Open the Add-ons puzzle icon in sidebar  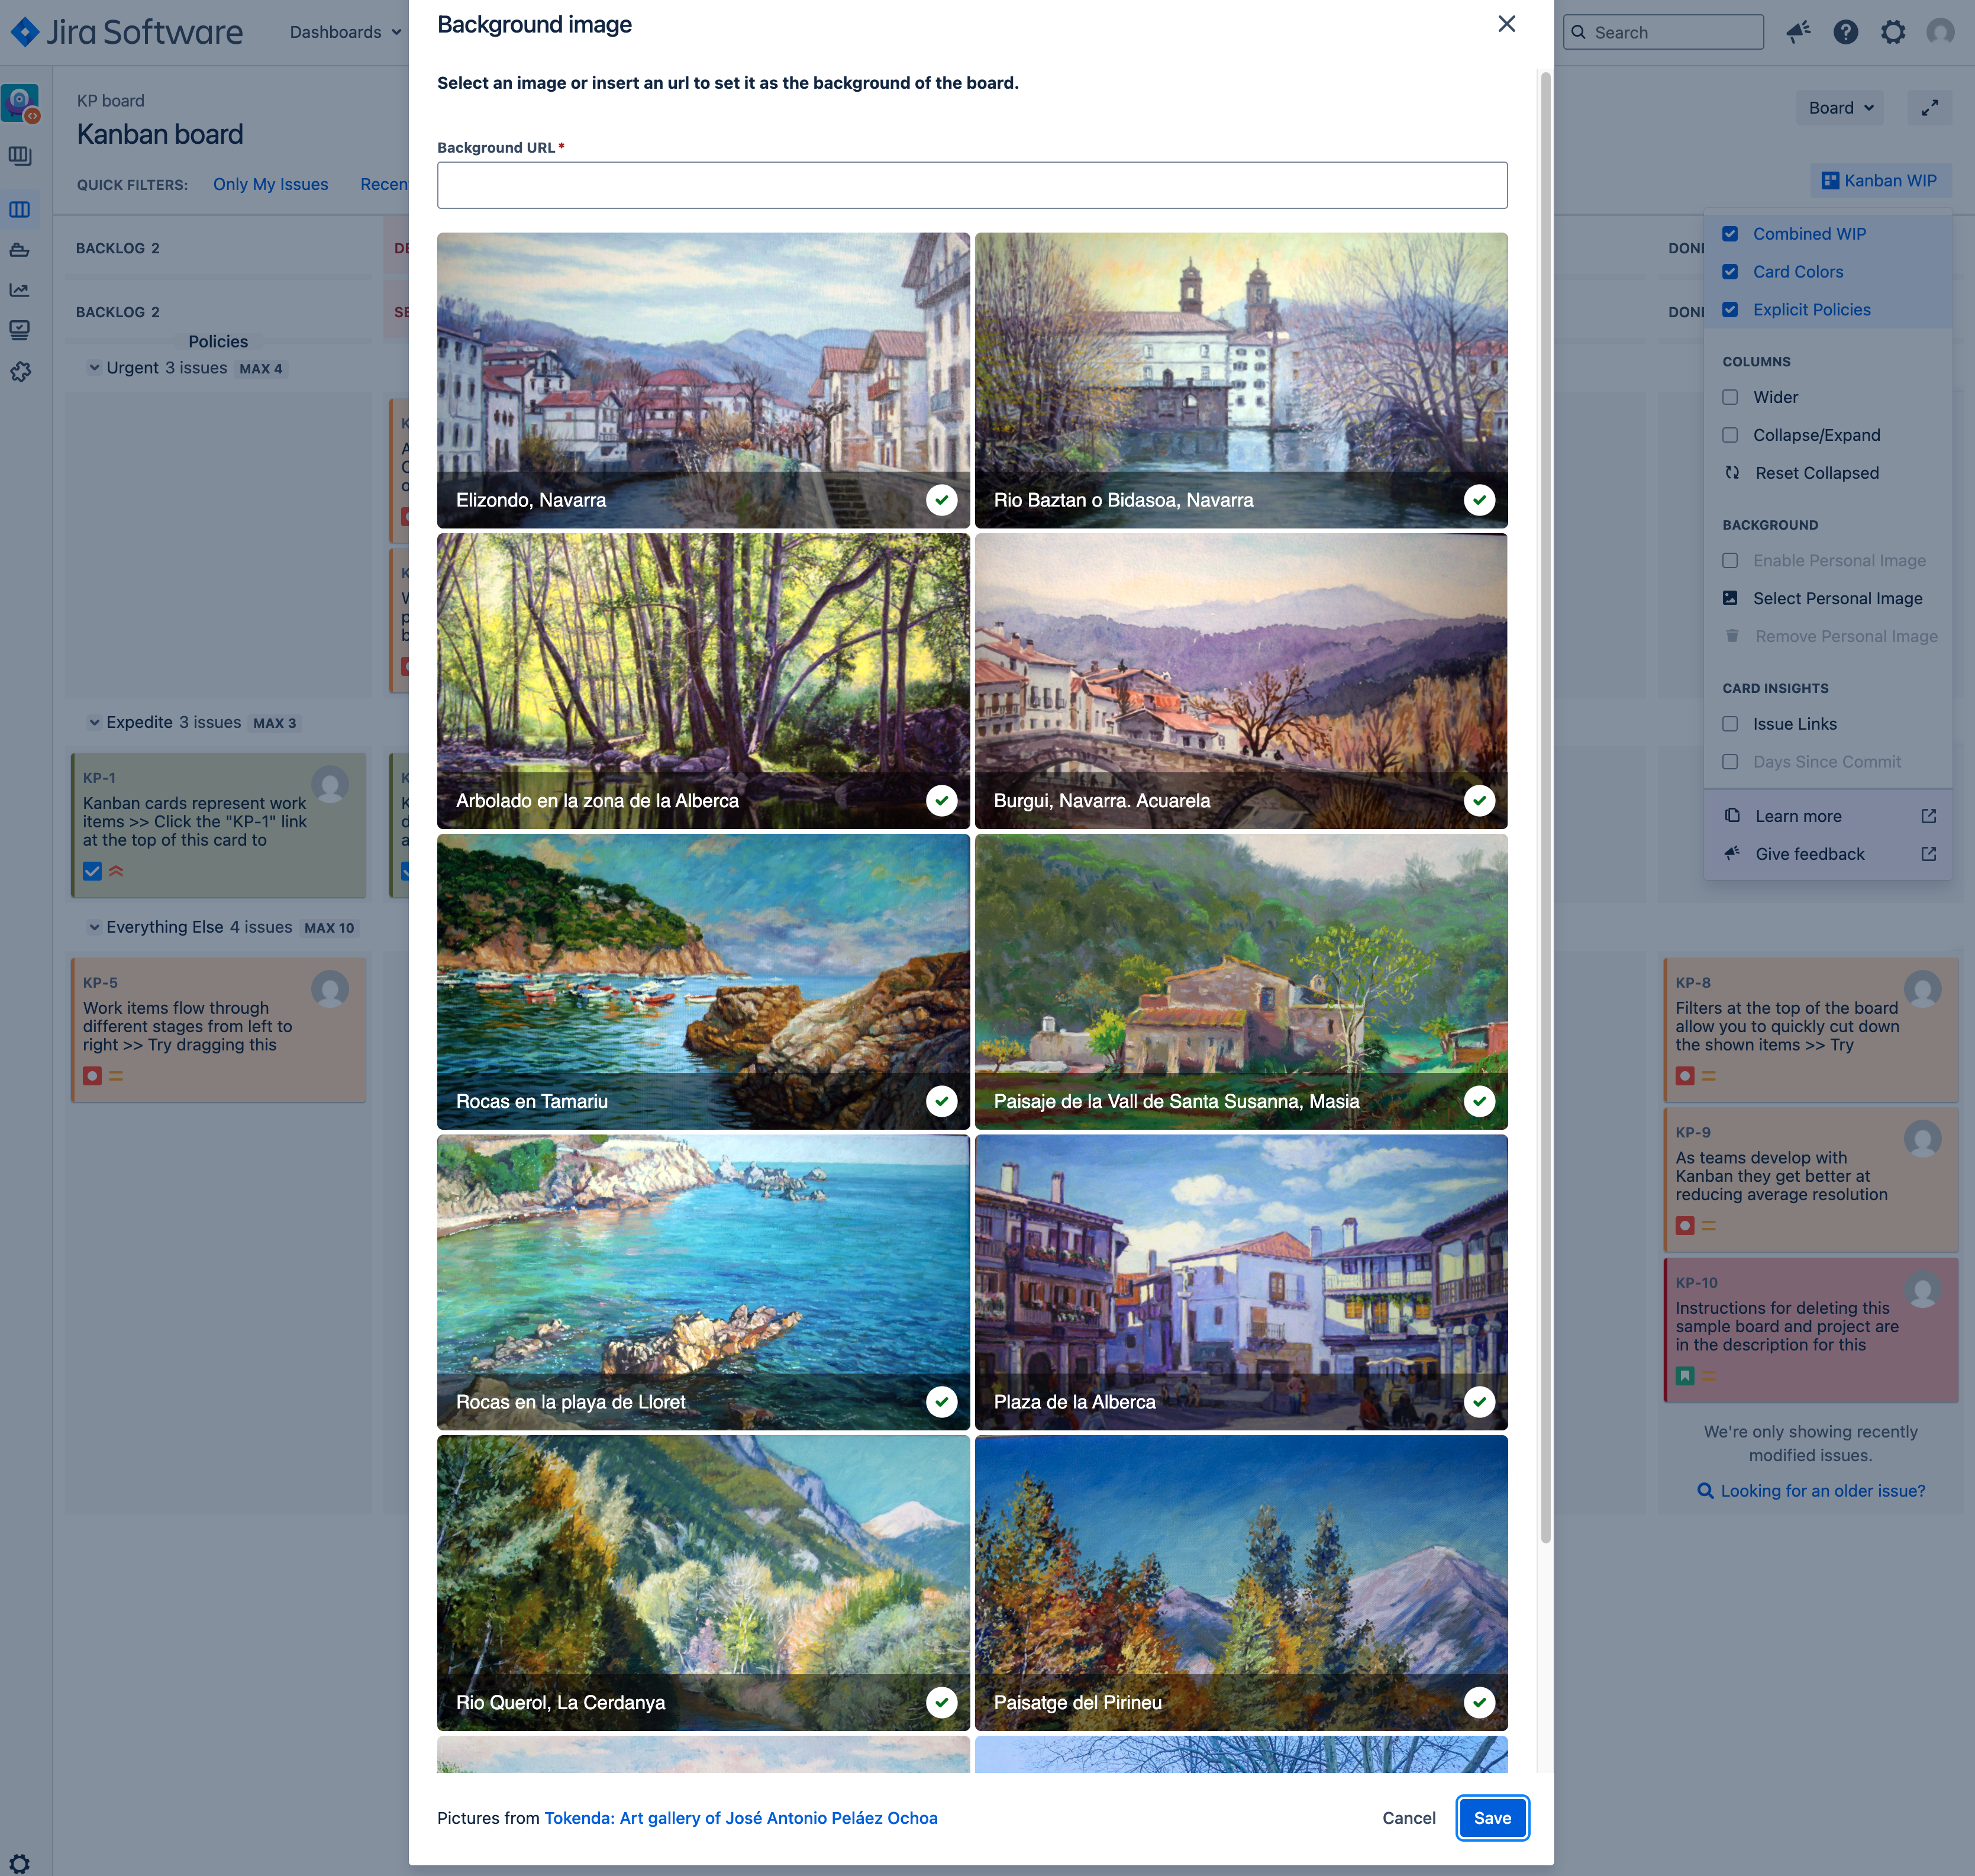click(x=20, y=371)
